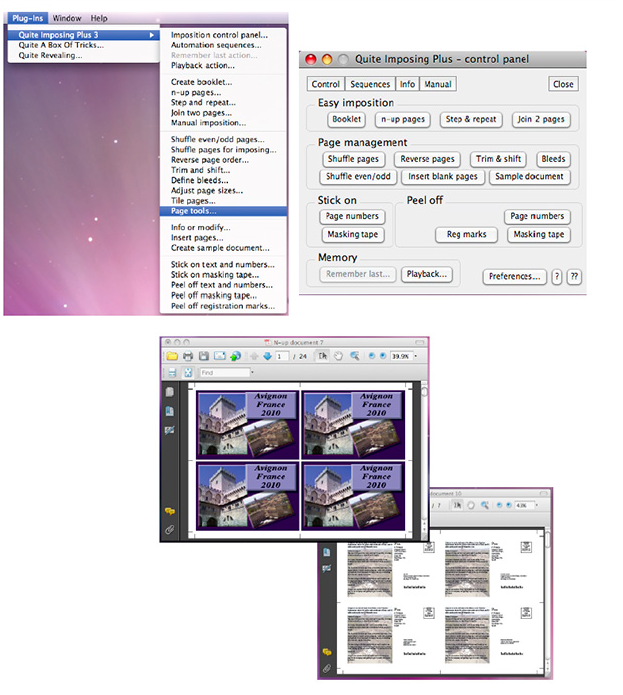Click the Print icon in the N-up document toolbar
623x695 pixels.
pyautogui.click(x=188, y=356)
